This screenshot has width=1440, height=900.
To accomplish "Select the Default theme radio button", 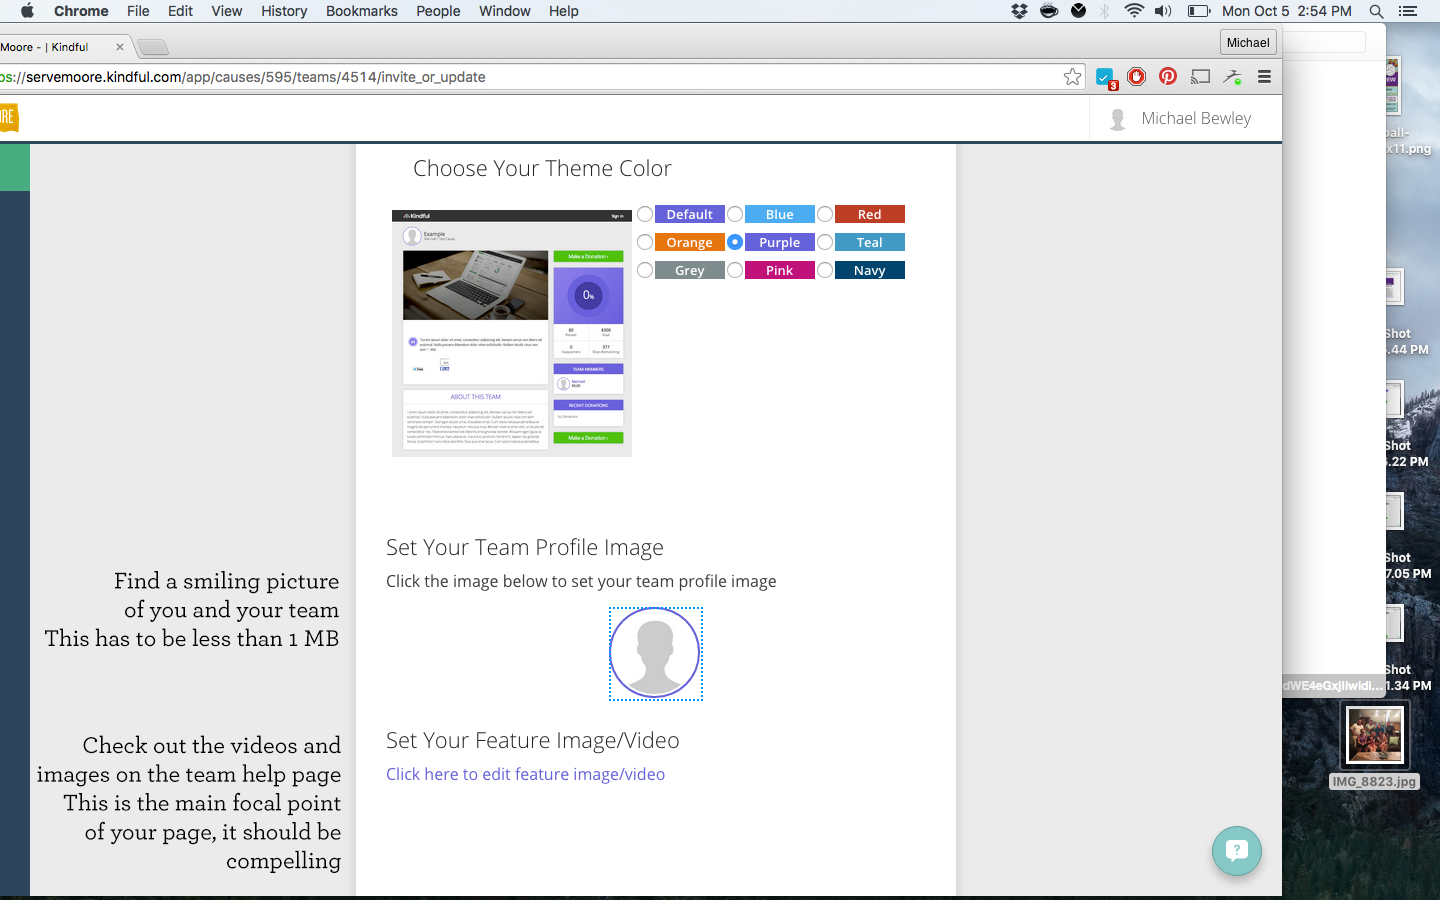I will click(645, 214).
